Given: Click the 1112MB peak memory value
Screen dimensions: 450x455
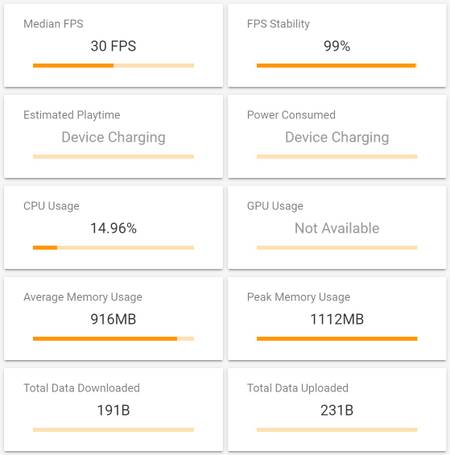Looking at the screenshot, I should pyautogui.click(x=337, y=319).
